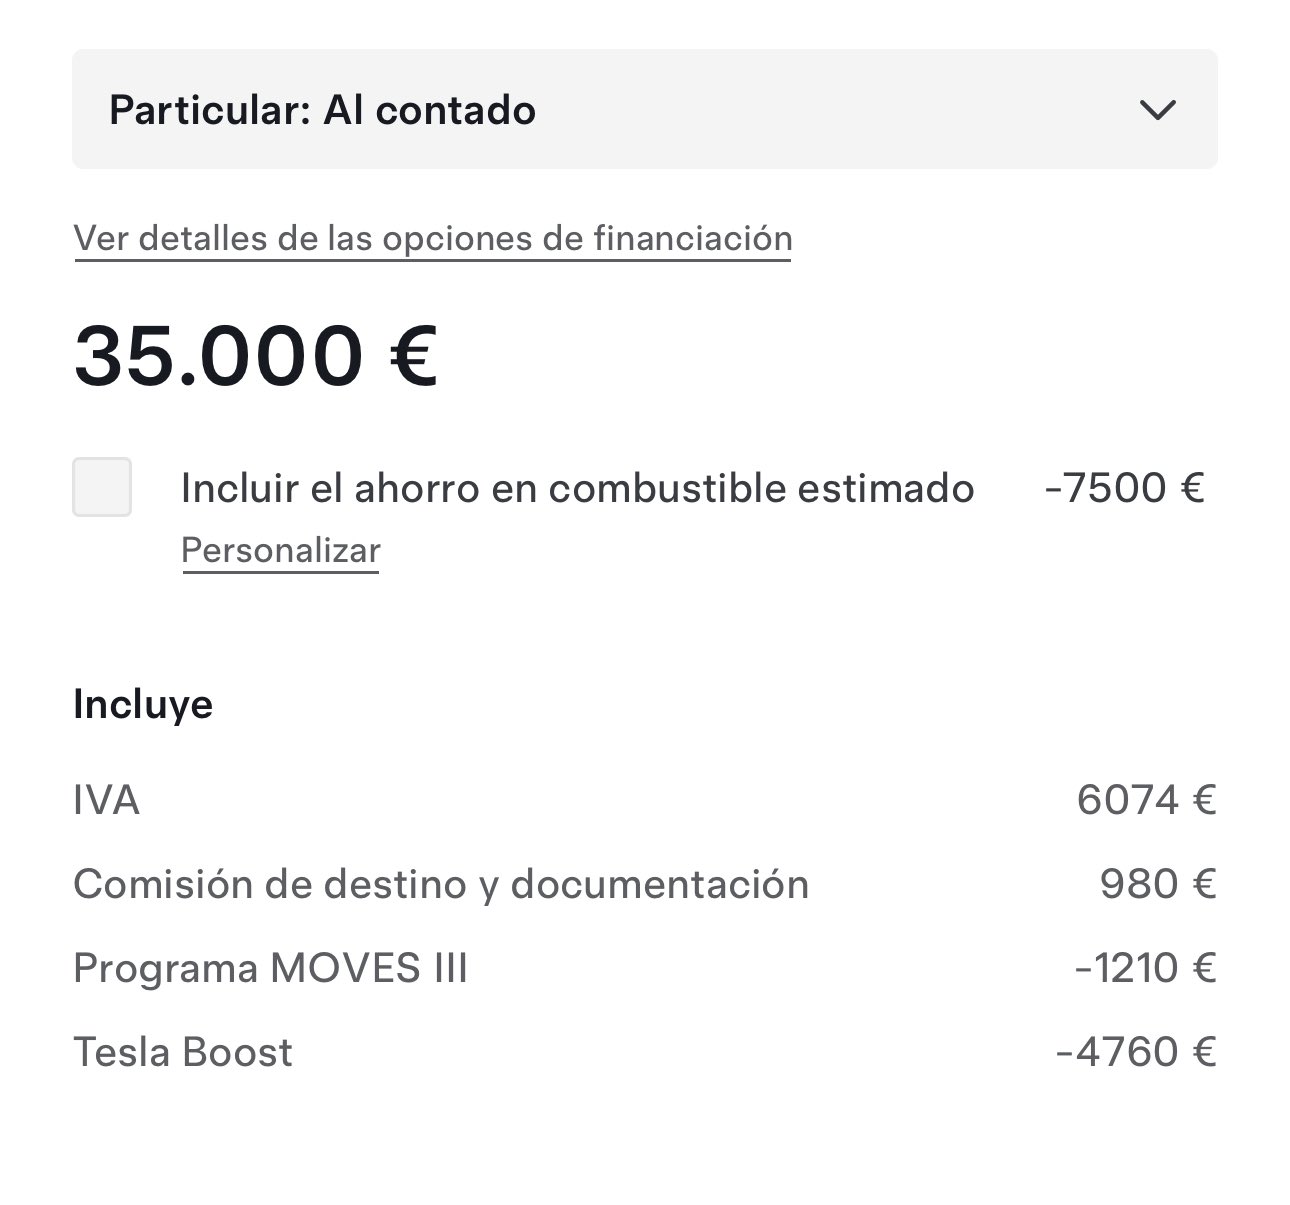Viewport: 1290px width, 1205px height.
Task: Click the IVA line item
Action: pyautogui.click(x=106, y=800)
